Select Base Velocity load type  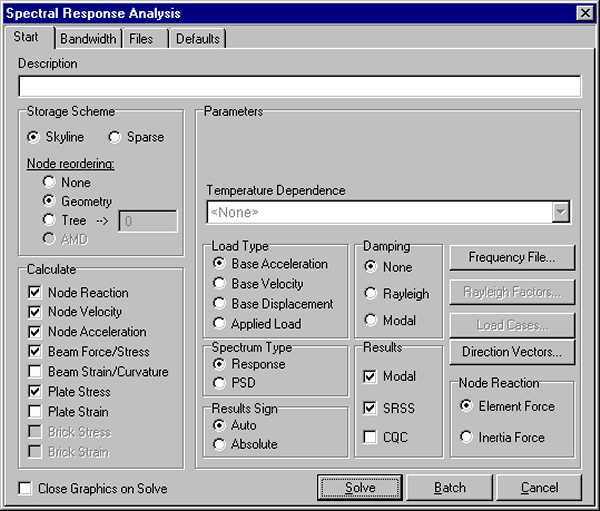220,284
